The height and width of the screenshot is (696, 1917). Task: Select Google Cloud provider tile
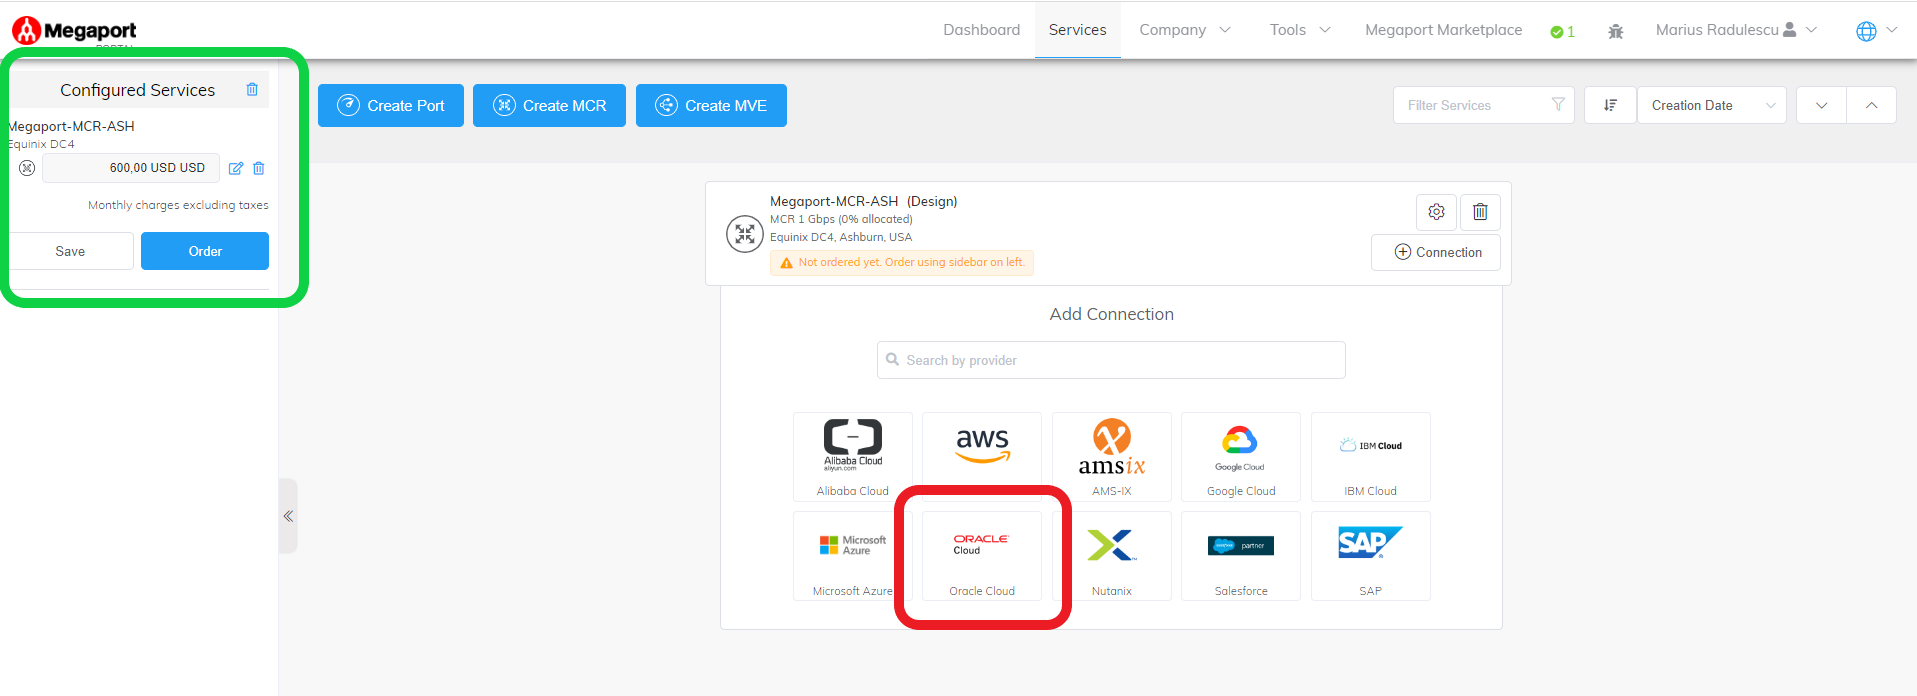pos(1241,457)
